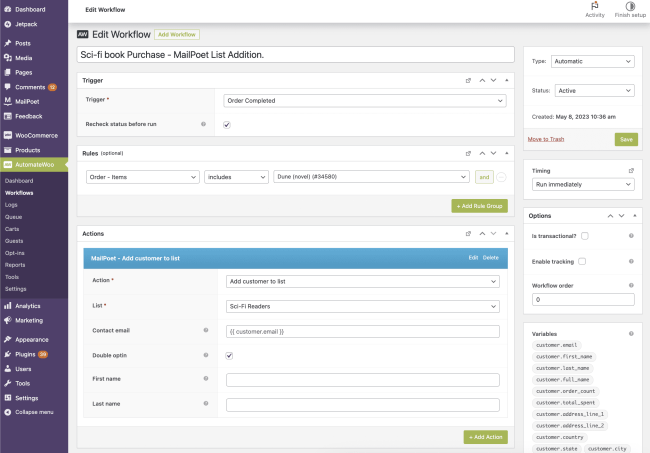This screenshot has width=650, height=453.
Task: Go to Carts in AutomateWoo submenu
Action: [x=12, y=228]
